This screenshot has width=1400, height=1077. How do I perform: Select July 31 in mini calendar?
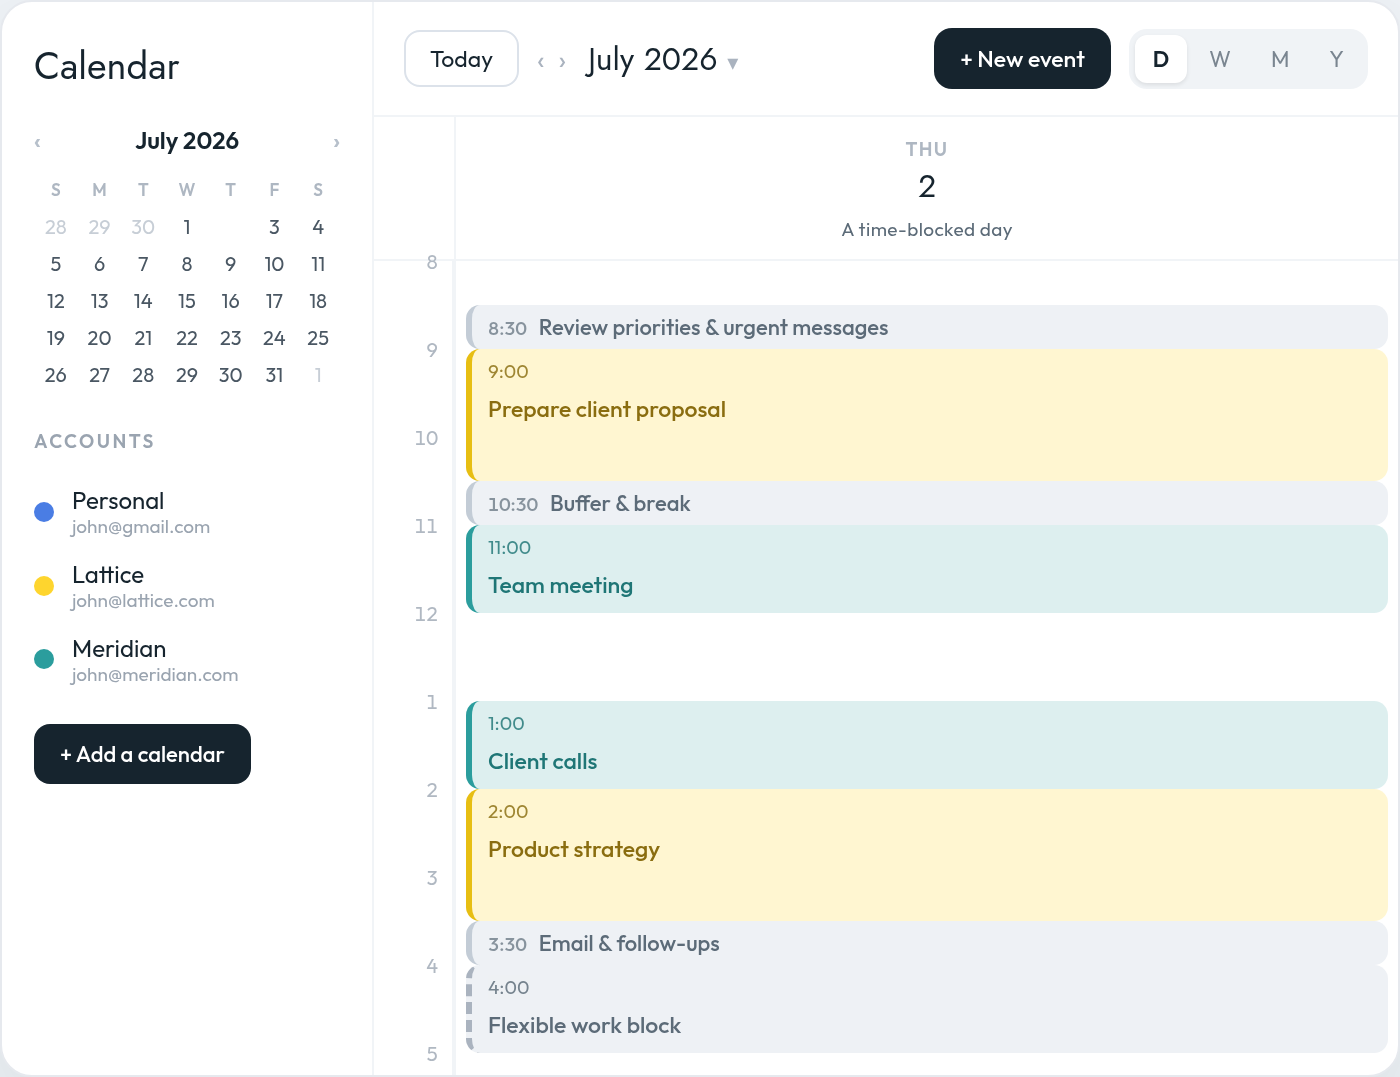[x=274, y=375]
